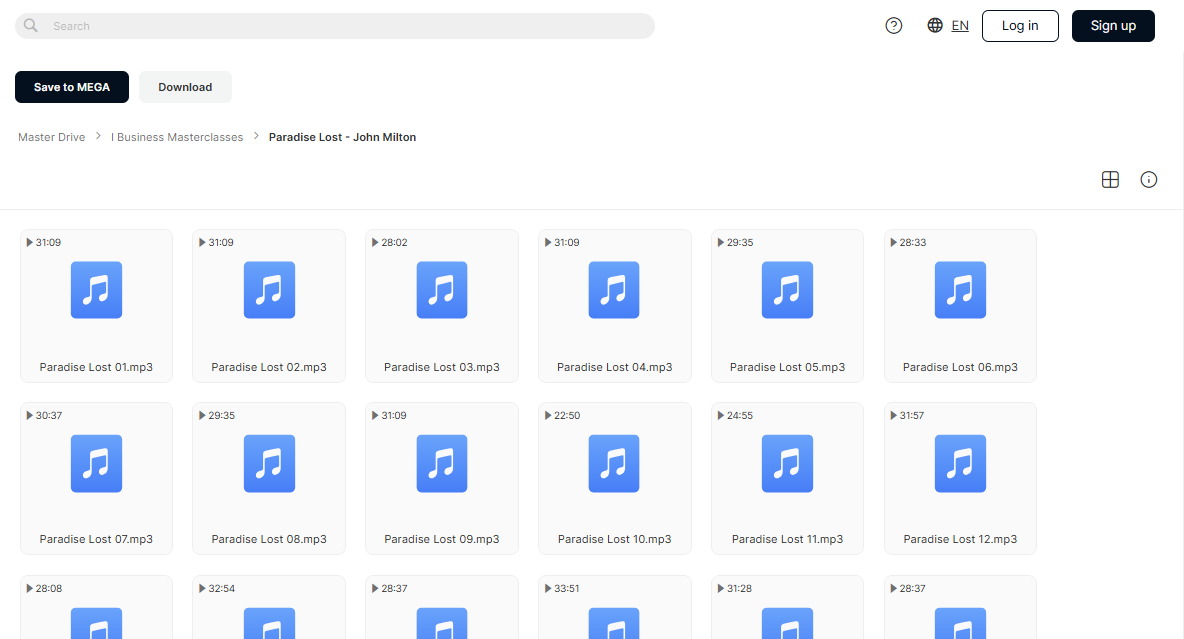Open the Paradise Lost 04.mp3 music icon
The image size is (1184, 639).
click(614, 290)
